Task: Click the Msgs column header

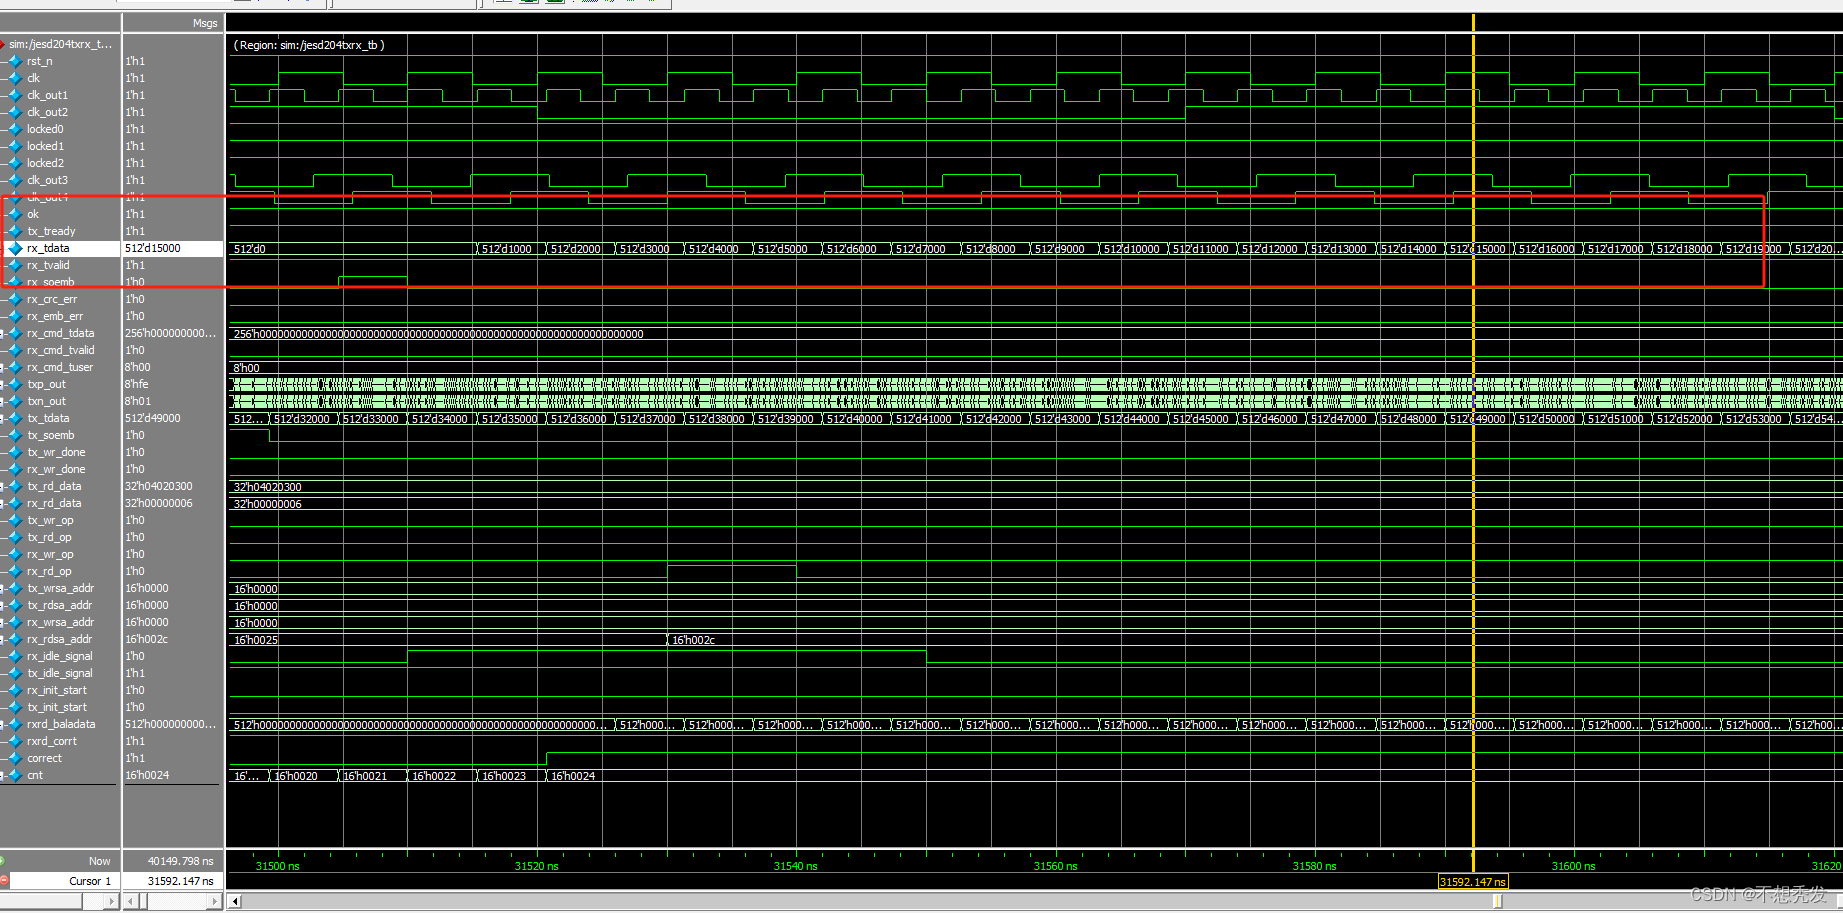Action: pyautogui.click(x=205, y=23)
